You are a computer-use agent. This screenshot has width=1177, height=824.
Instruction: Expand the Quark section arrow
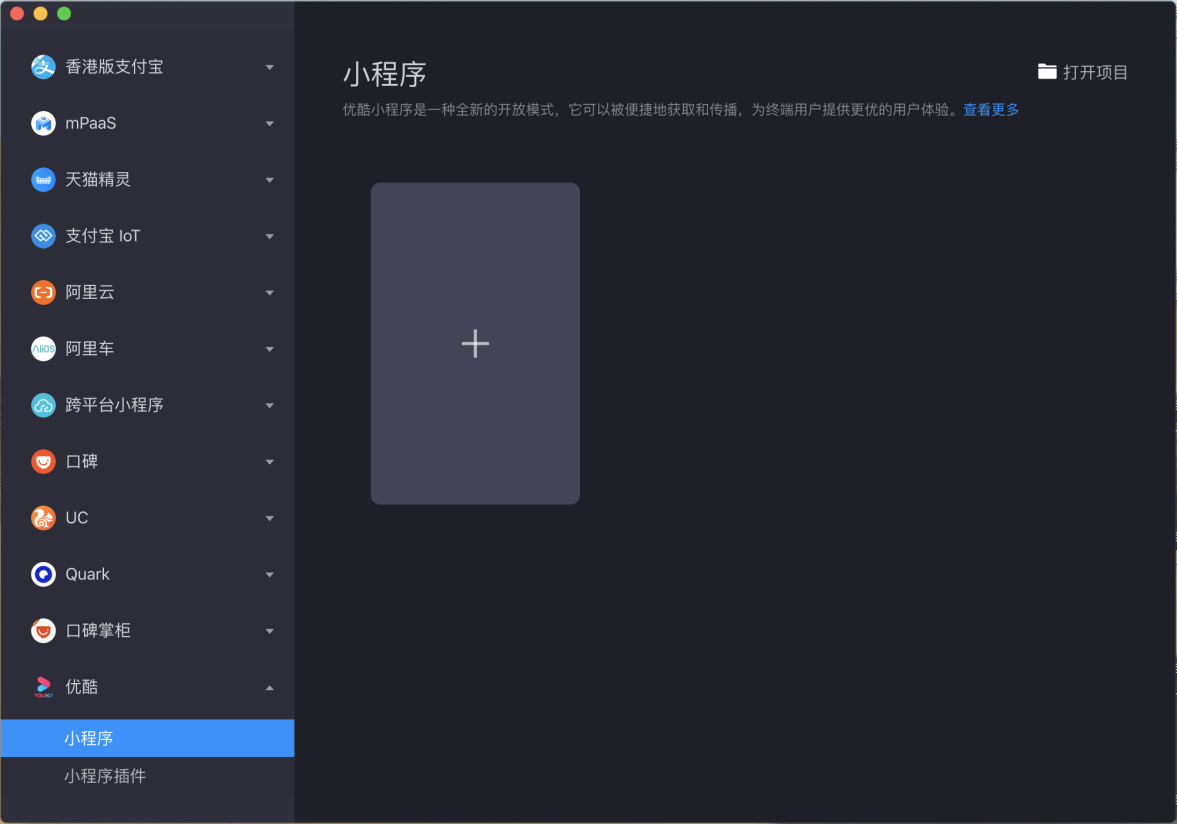[x=269, y=575]
